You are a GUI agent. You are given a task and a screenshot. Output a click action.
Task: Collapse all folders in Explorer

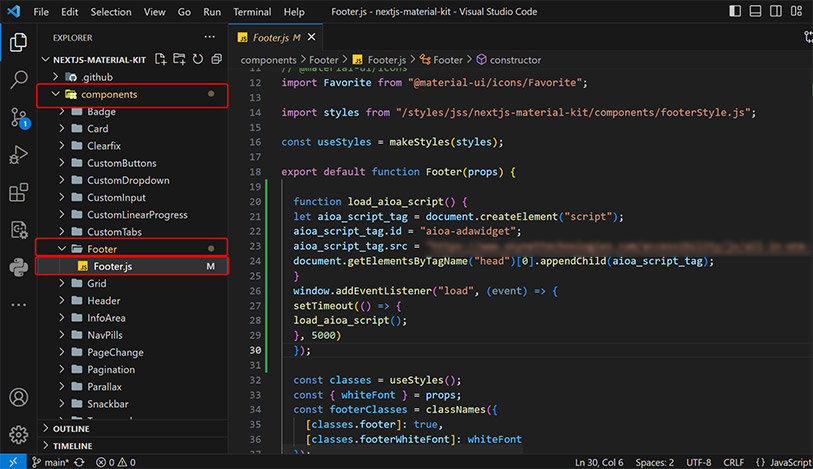click(217, 59)
